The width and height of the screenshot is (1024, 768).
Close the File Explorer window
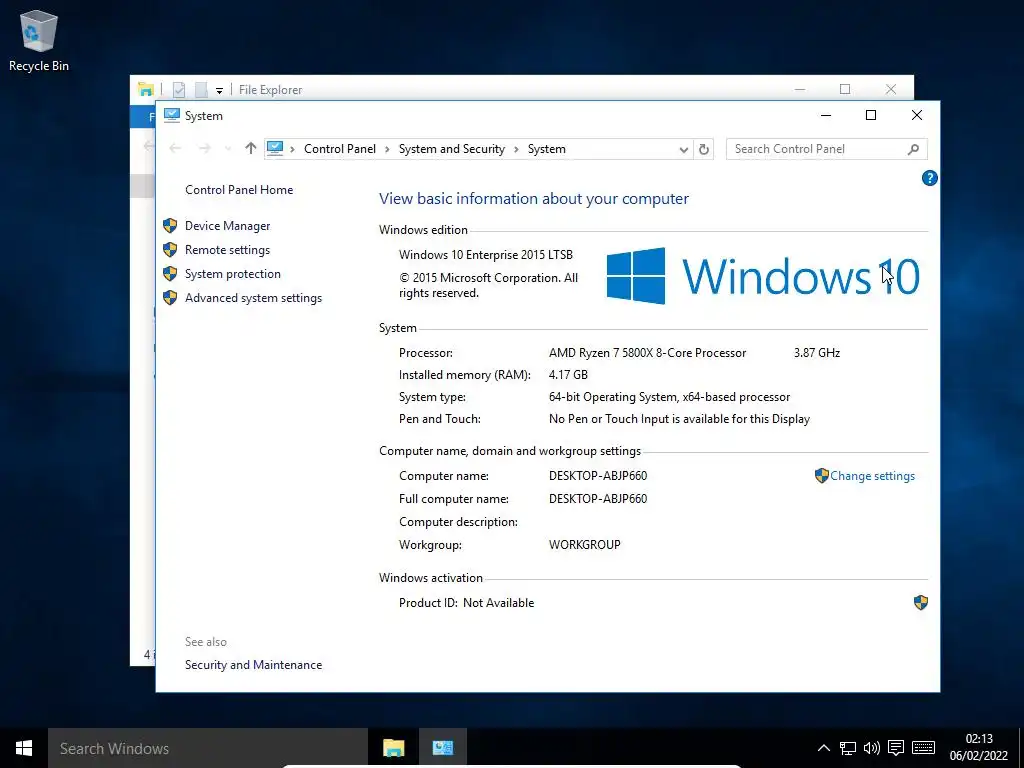(x=891, y=89)
